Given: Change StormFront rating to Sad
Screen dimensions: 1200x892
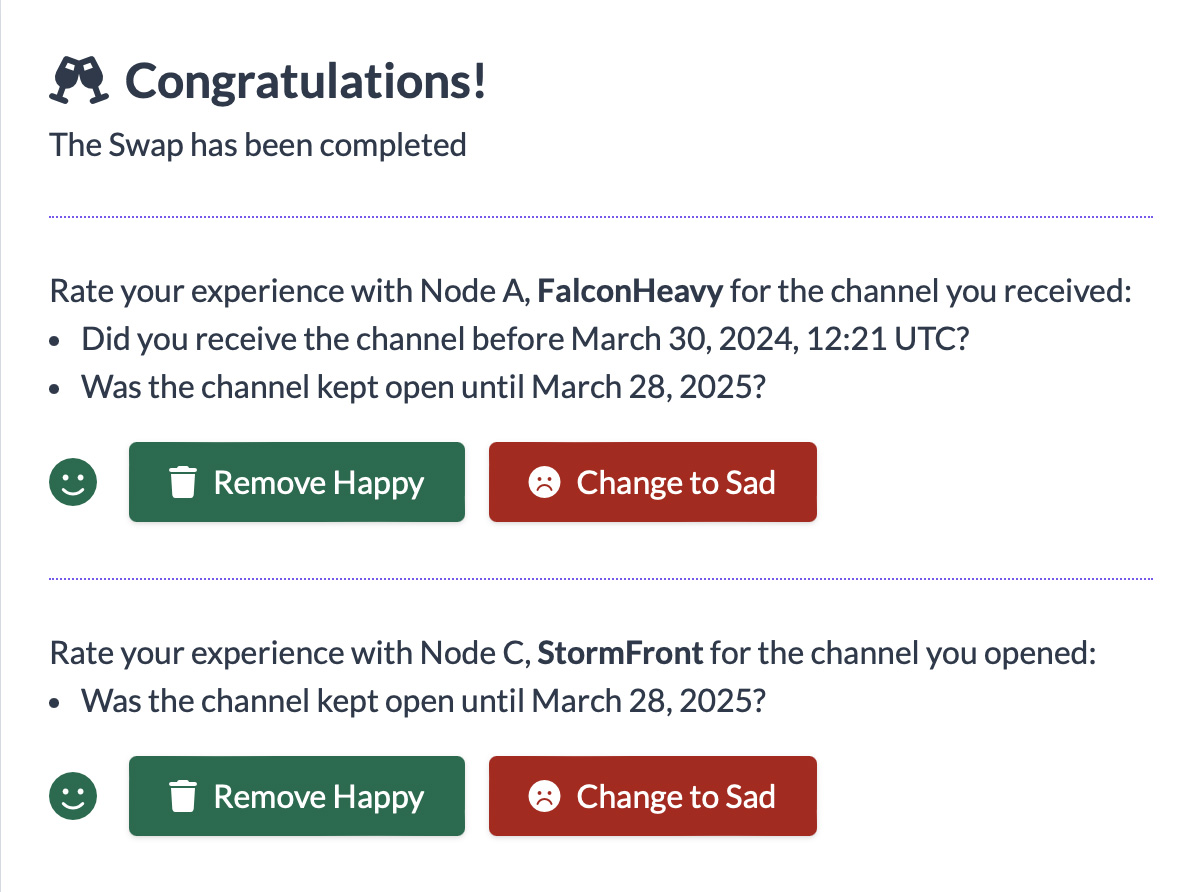Looking at the screenshot, I should [653, 796].
